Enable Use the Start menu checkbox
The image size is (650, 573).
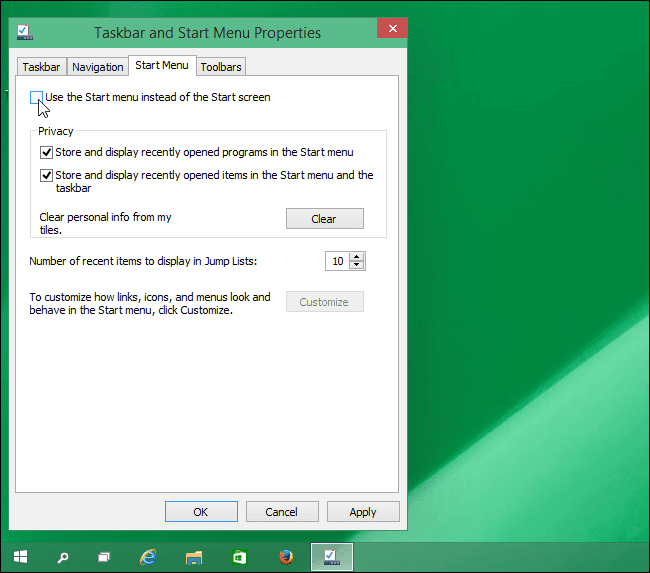point(36,97)
